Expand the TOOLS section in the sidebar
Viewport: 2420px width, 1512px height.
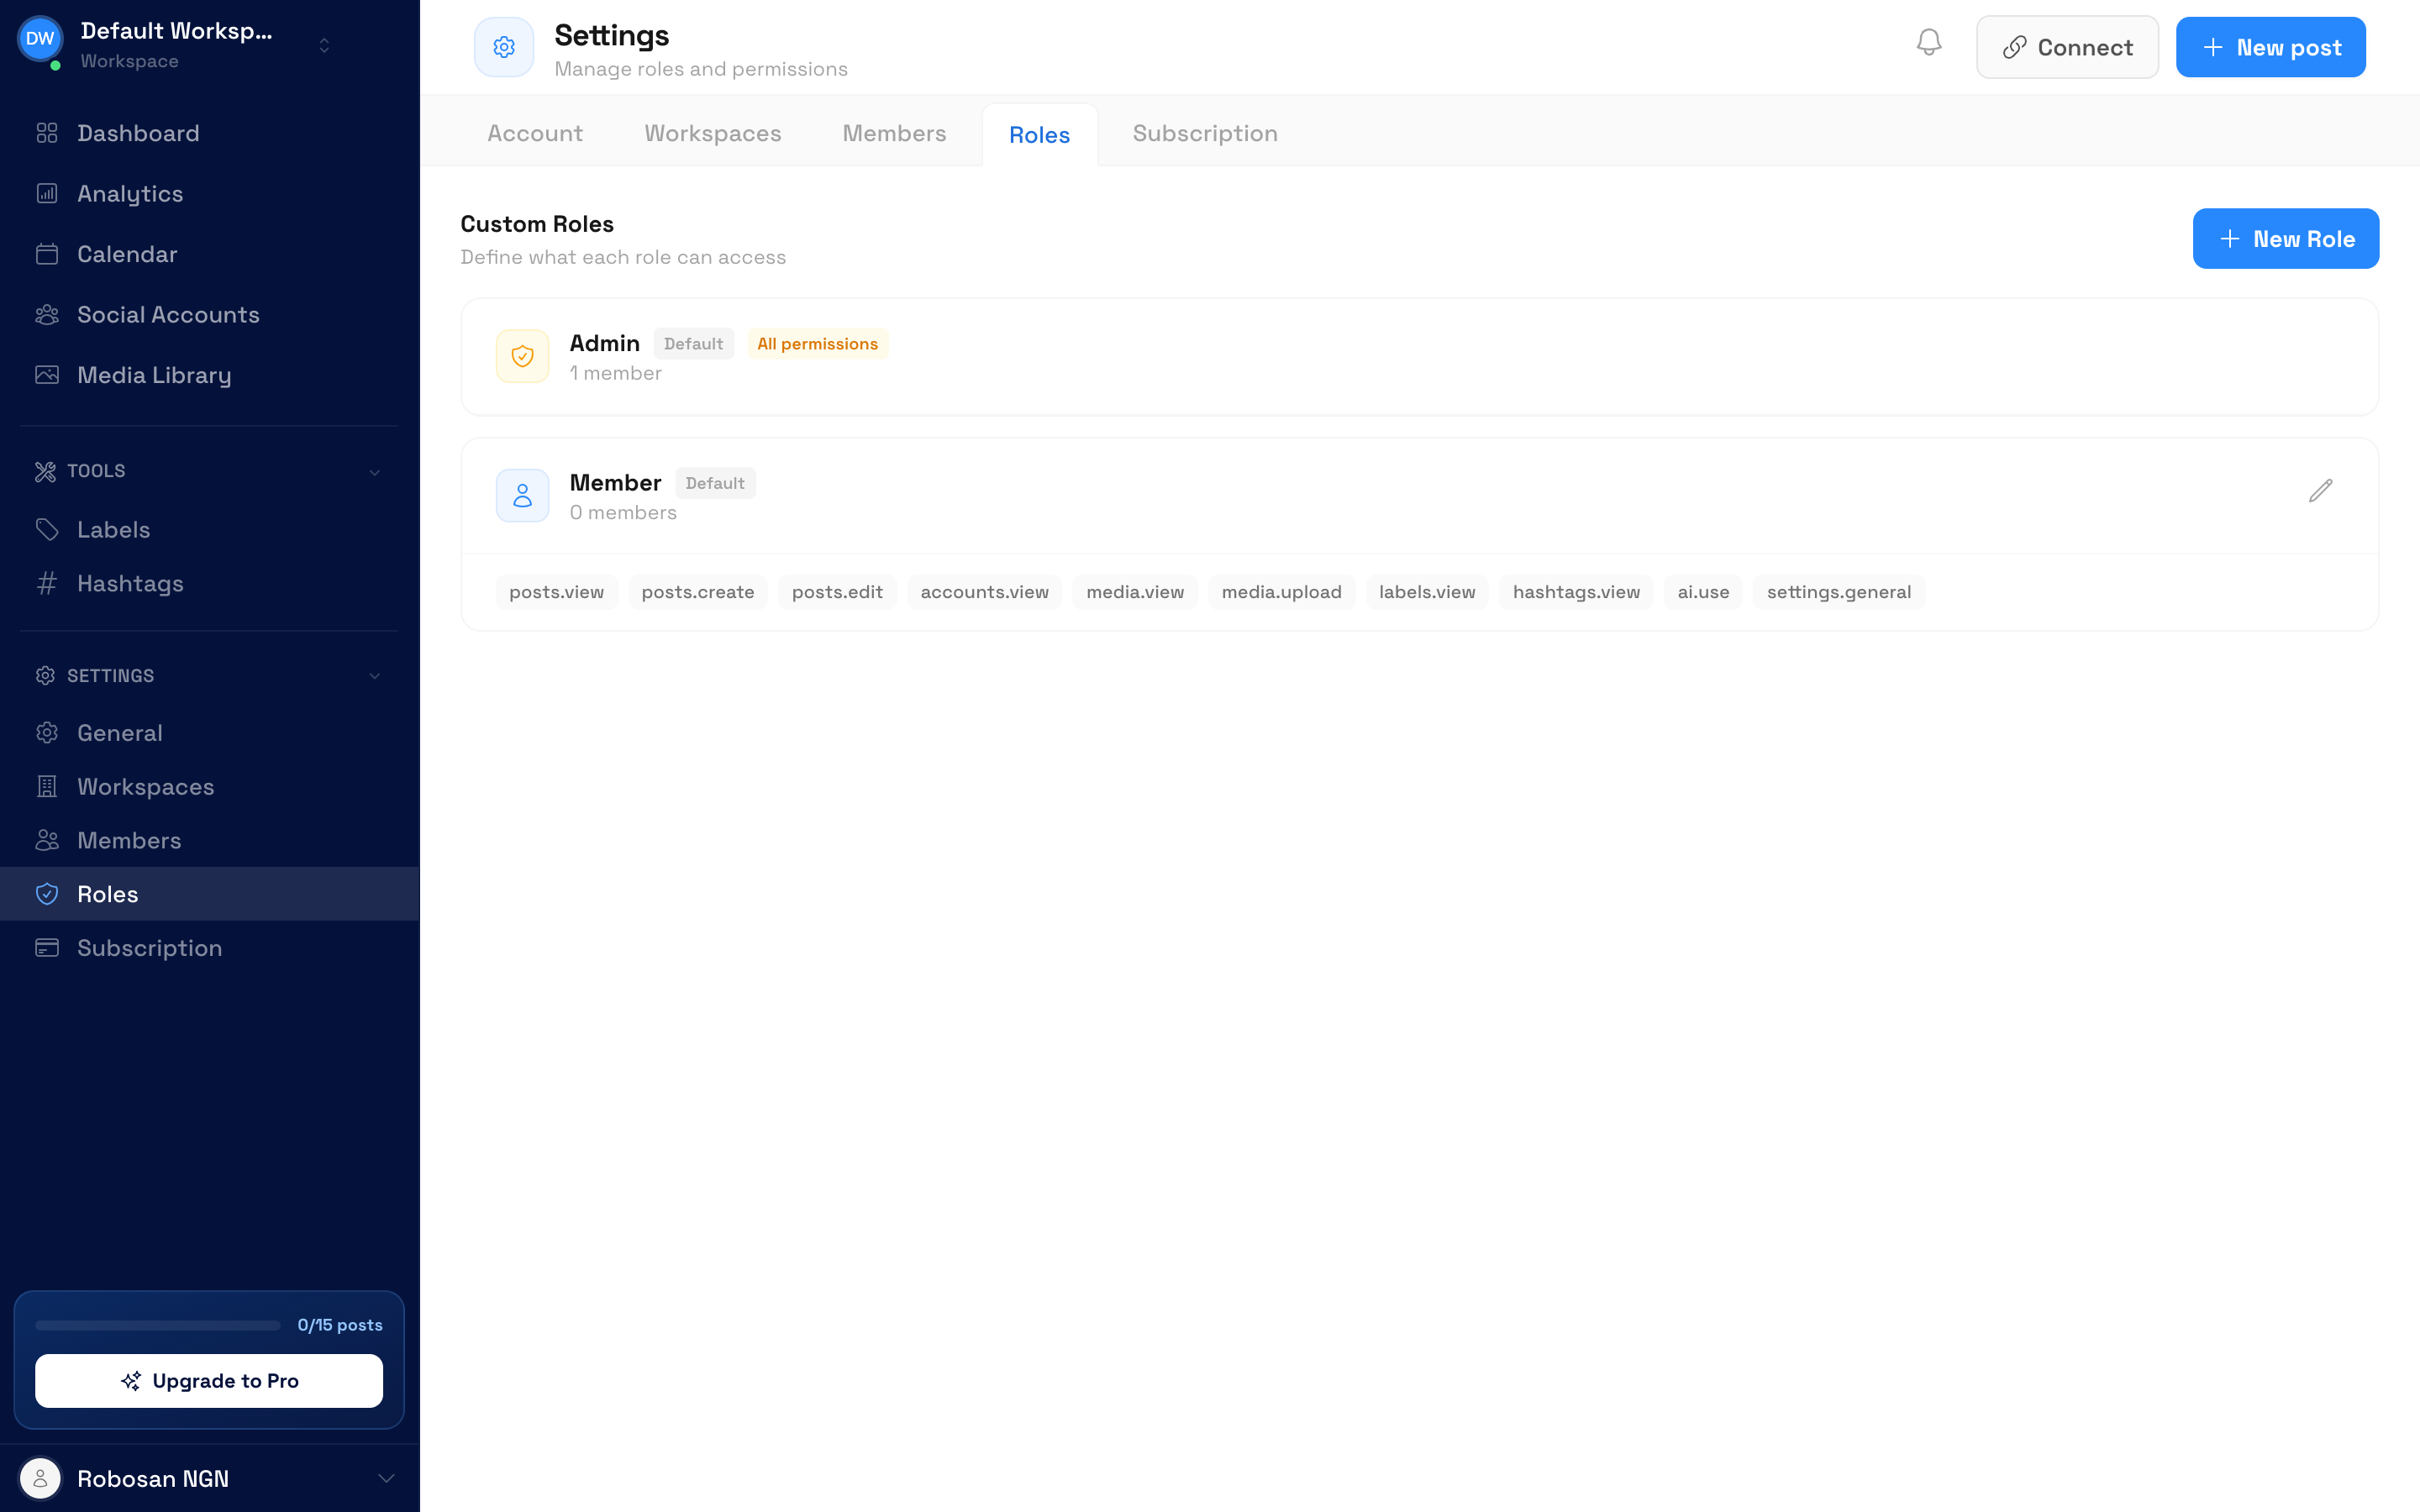pos(374,472)
